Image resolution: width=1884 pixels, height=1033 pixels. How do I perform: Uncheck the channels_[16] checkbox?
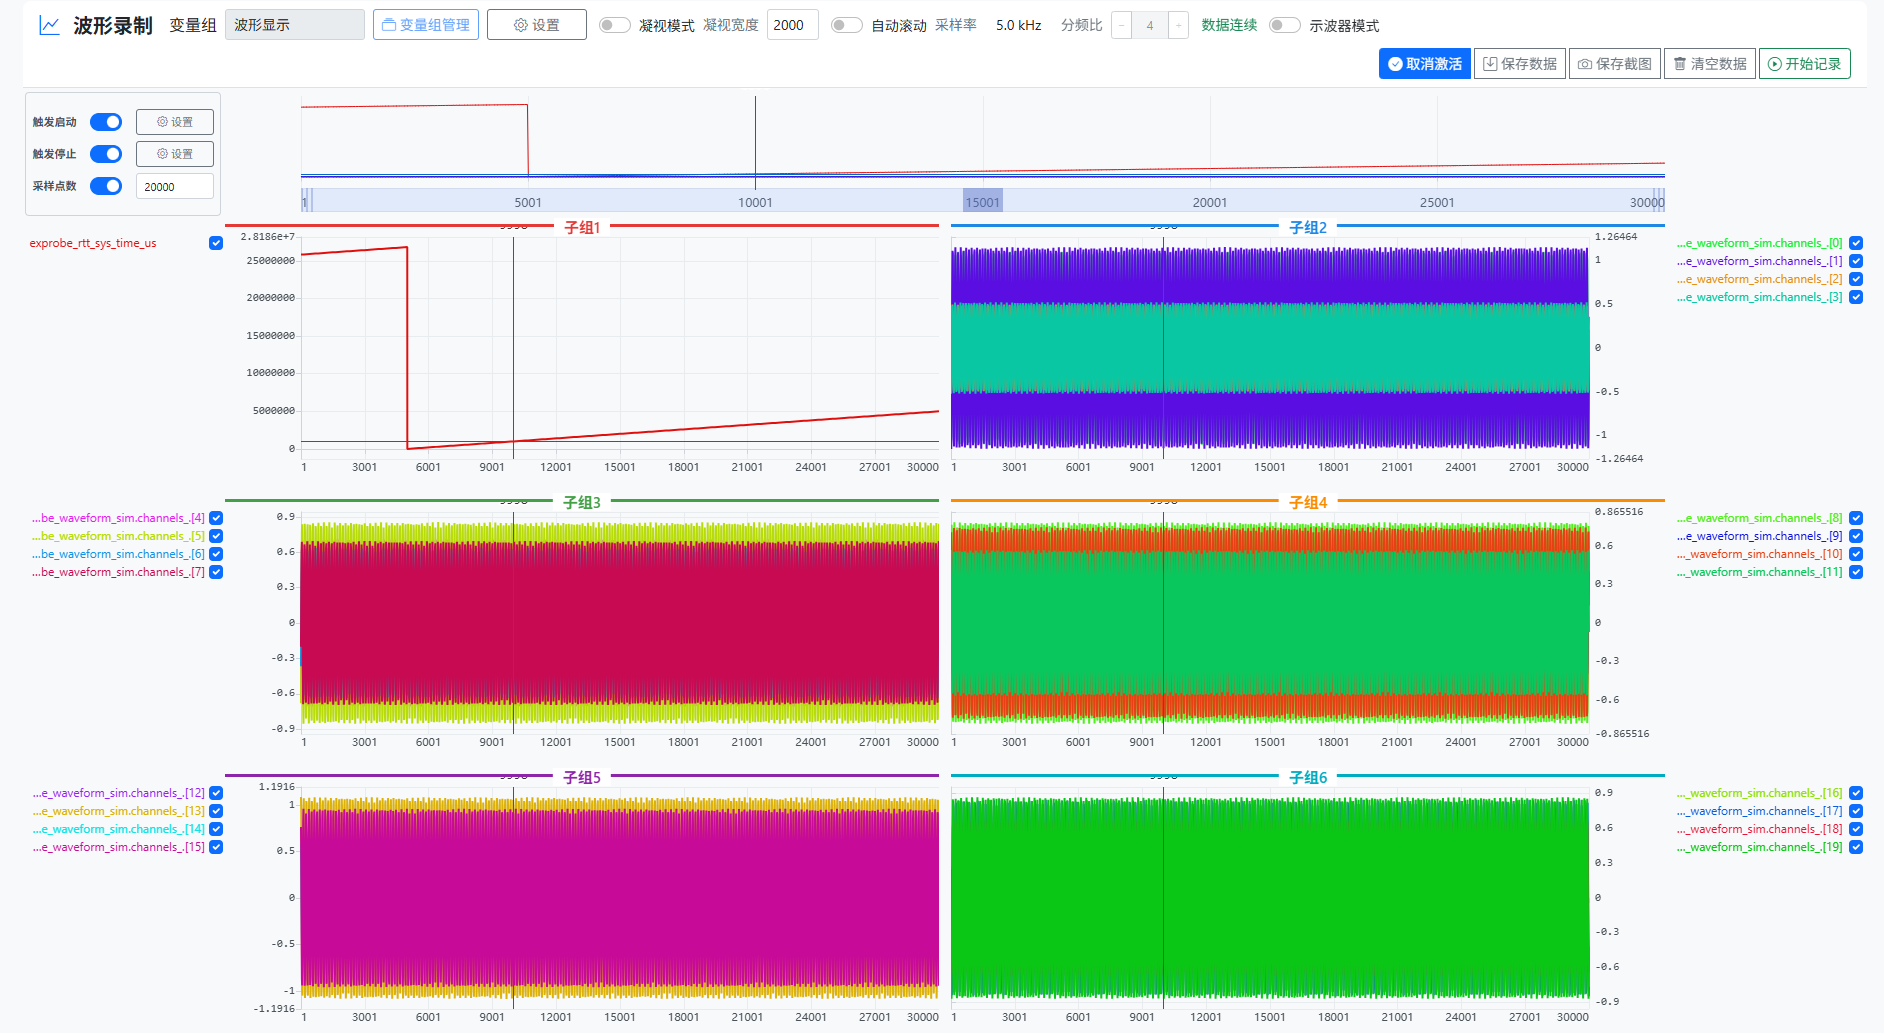pyautogui.click(x=1856, y=793)
